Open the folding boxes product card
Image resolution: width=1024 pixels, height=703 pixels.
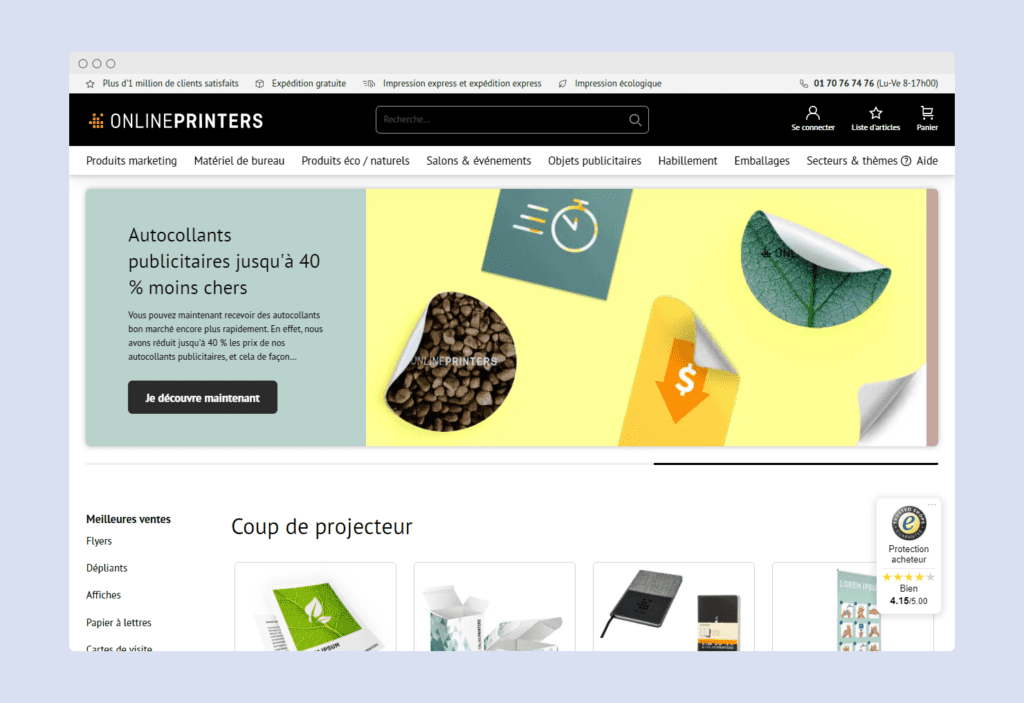494,607
